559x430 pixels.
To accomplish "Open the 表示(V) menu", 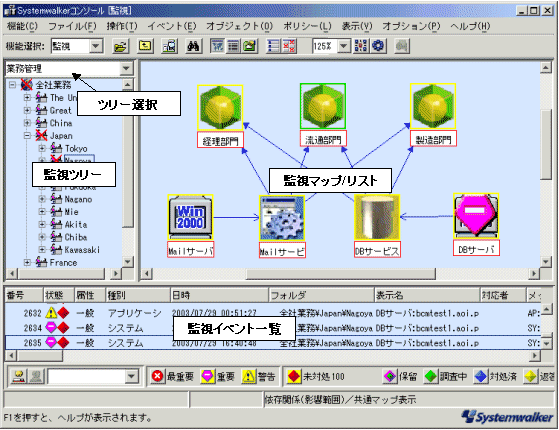I will 357,26.
